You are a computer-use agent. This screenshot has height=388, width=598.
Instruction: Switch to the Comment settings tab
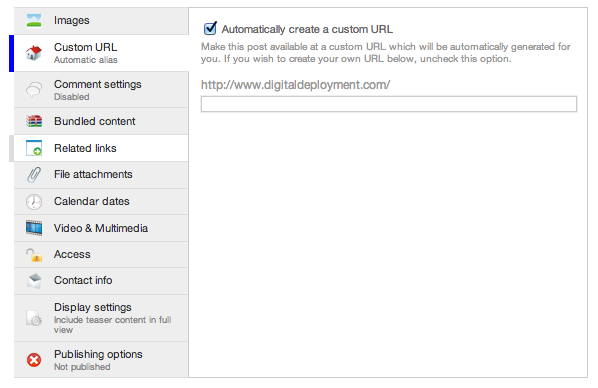click(x=101, y=90)
